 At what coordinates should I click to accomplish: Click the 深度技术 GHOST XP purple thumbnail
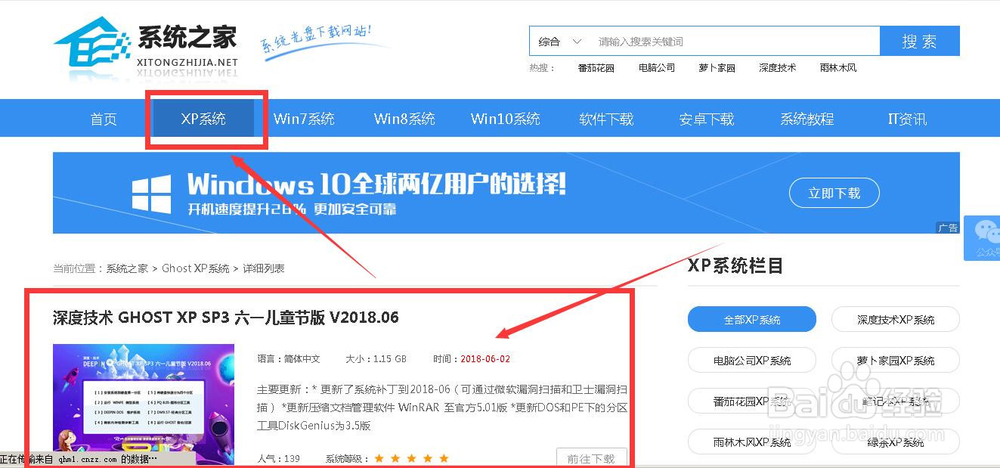pyautogui.click(x=143, y=404)
